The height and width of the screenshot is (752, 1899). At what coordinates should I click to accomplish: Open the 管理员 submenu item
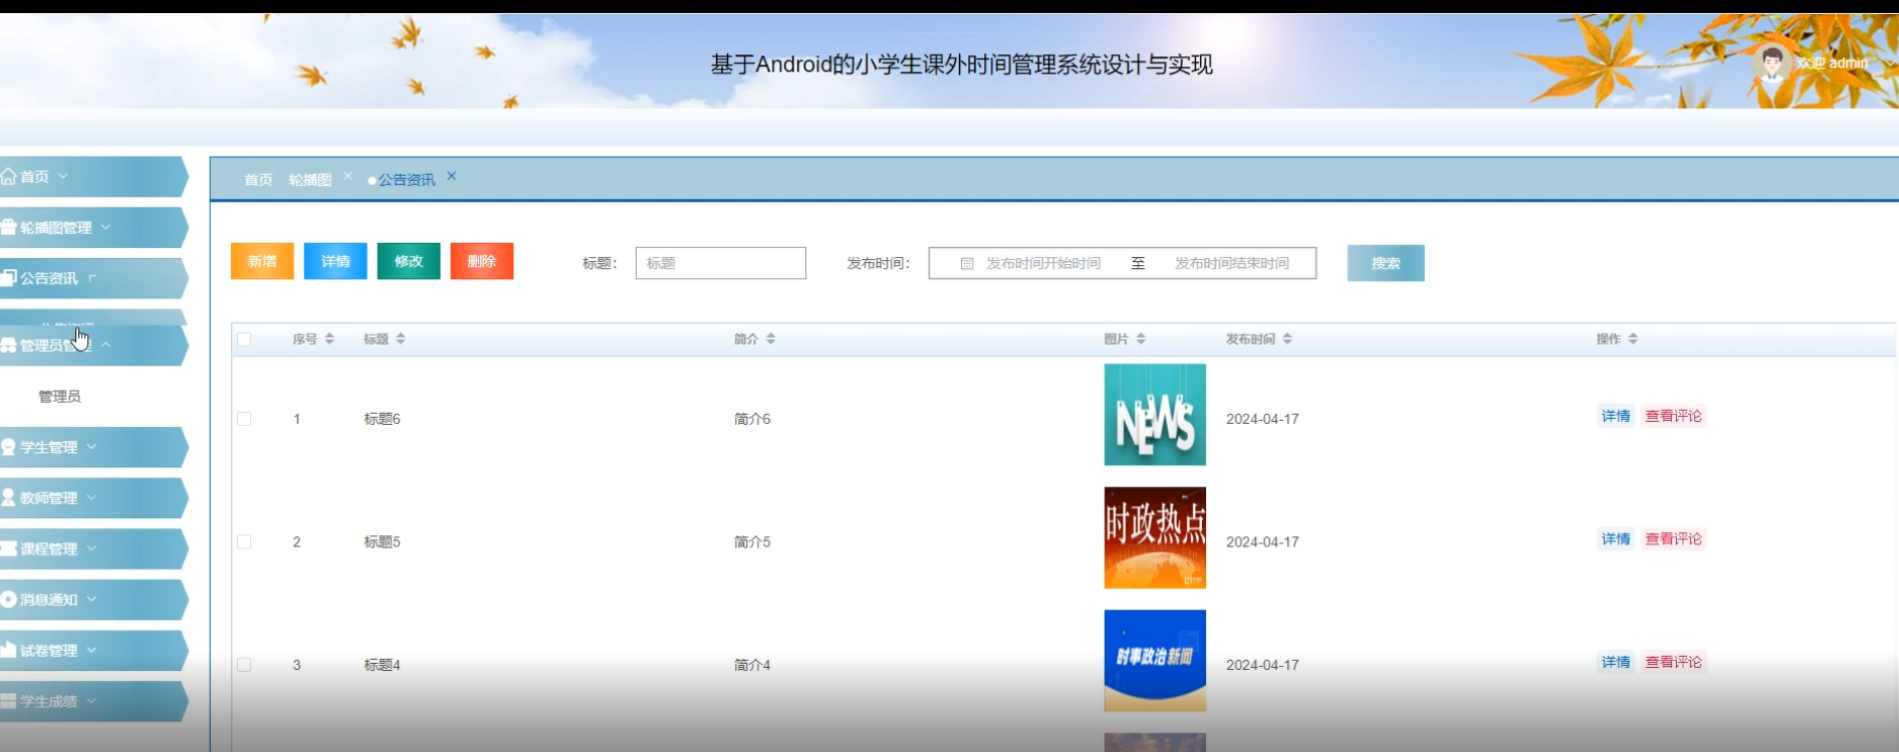pos(60,397)
